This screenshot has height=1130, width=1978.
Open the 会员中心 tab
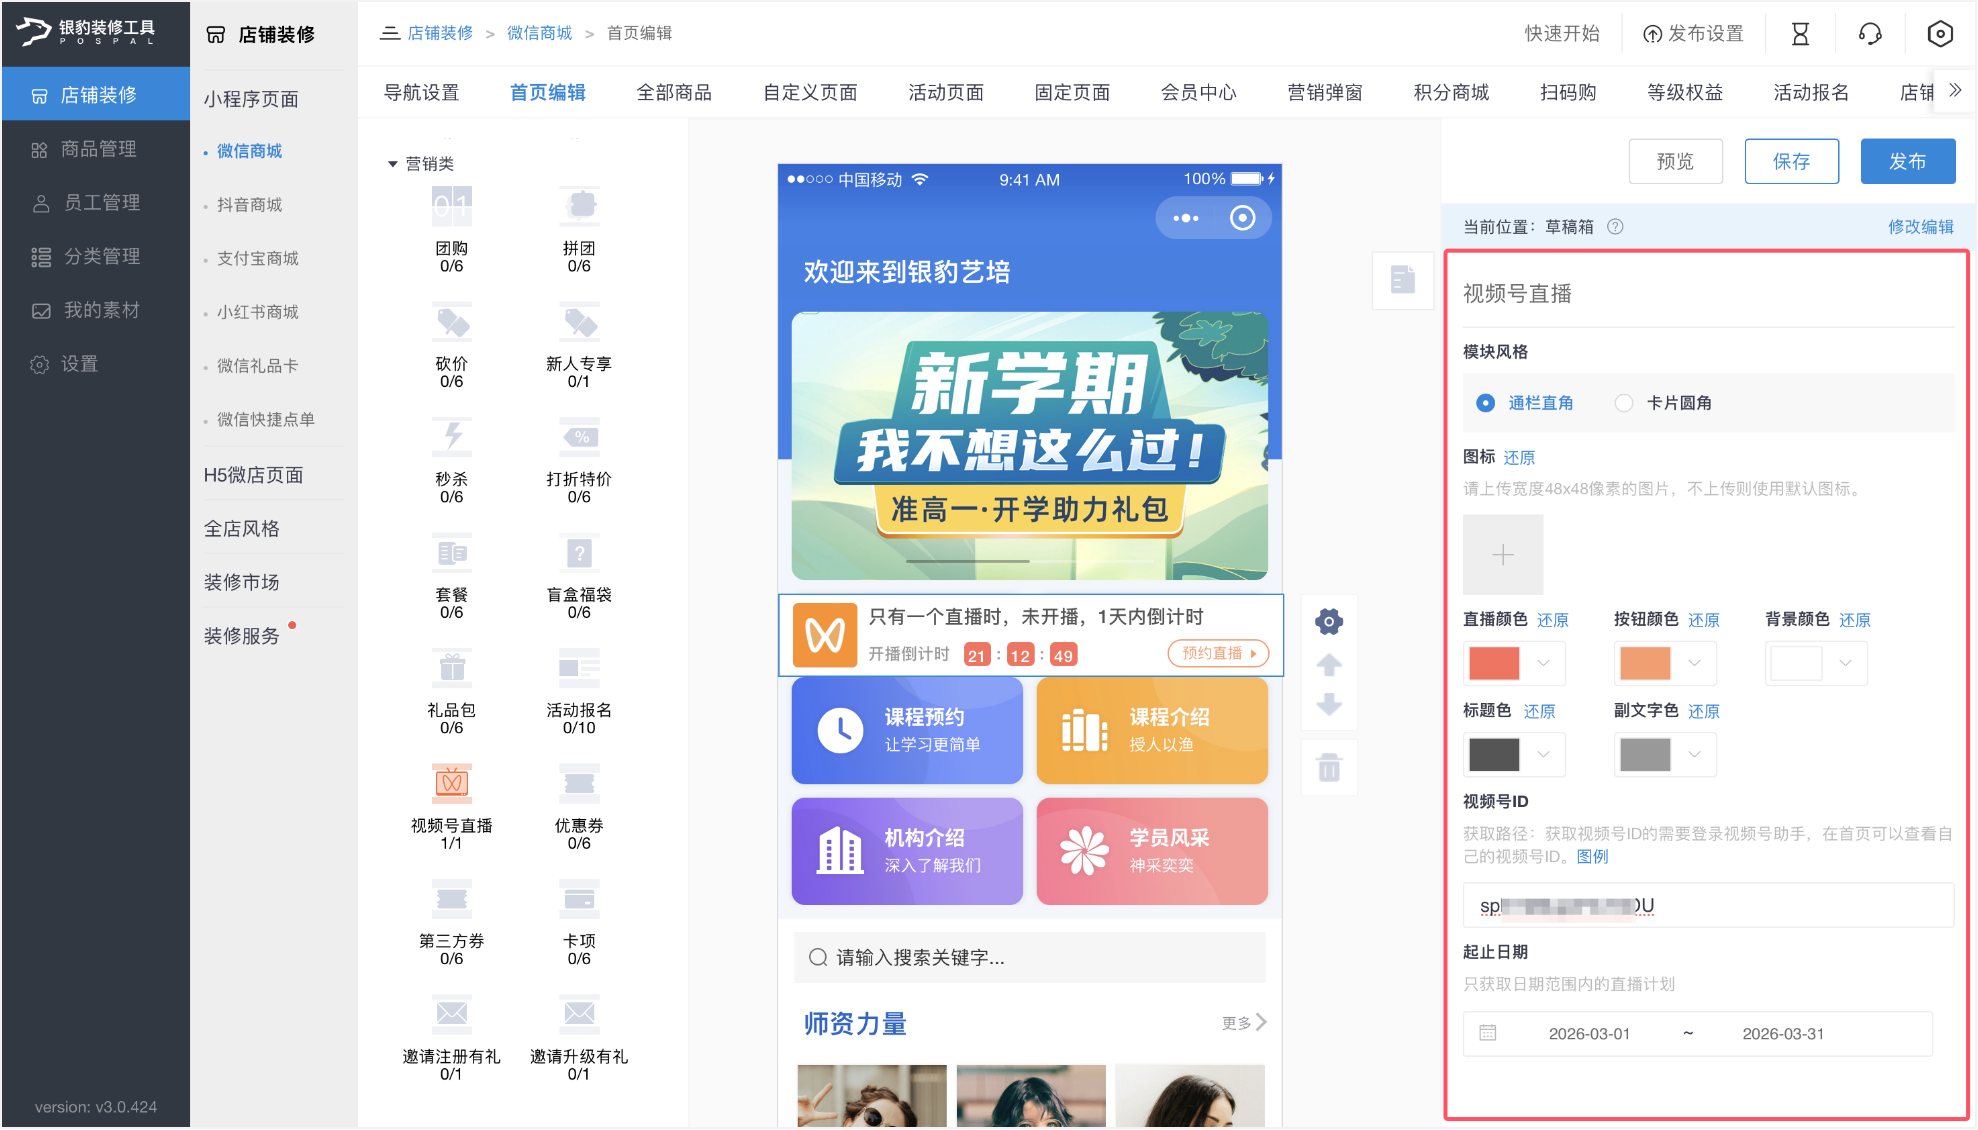coord(1198,93)
